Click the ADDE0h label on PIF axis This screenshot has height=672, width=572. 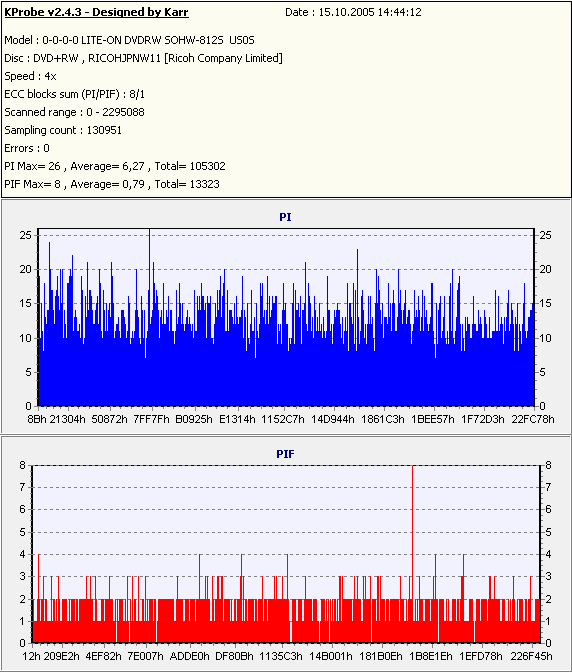189,656
